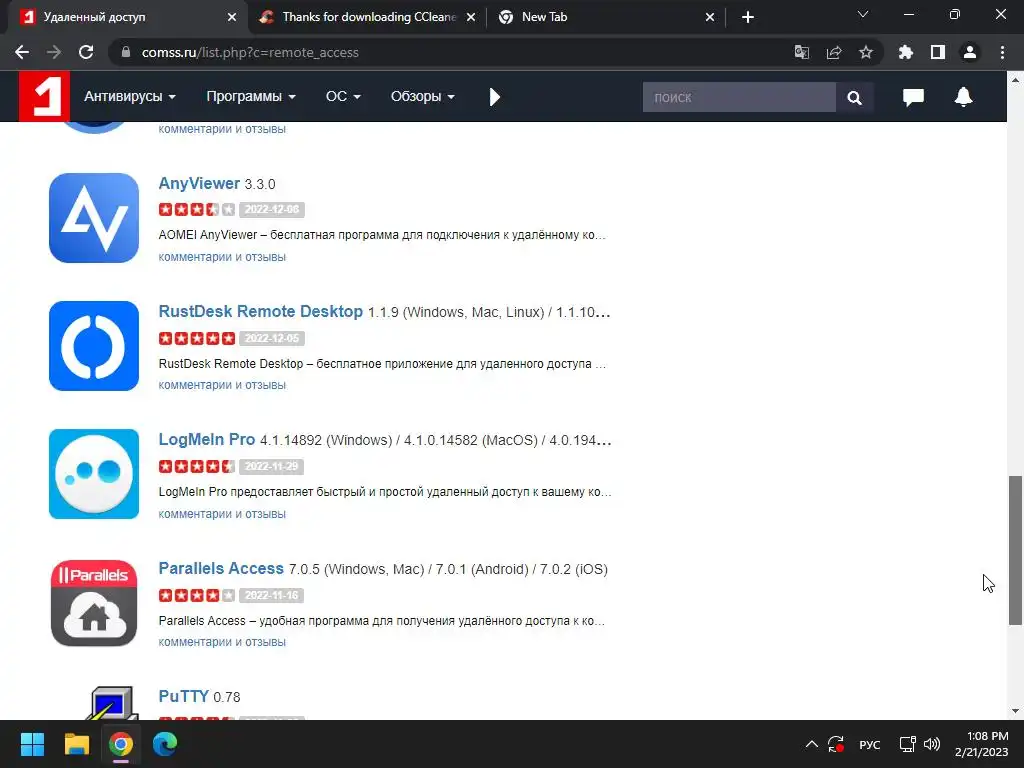
Task: Open the network tray icon
Action: click(x=907, y=744)
